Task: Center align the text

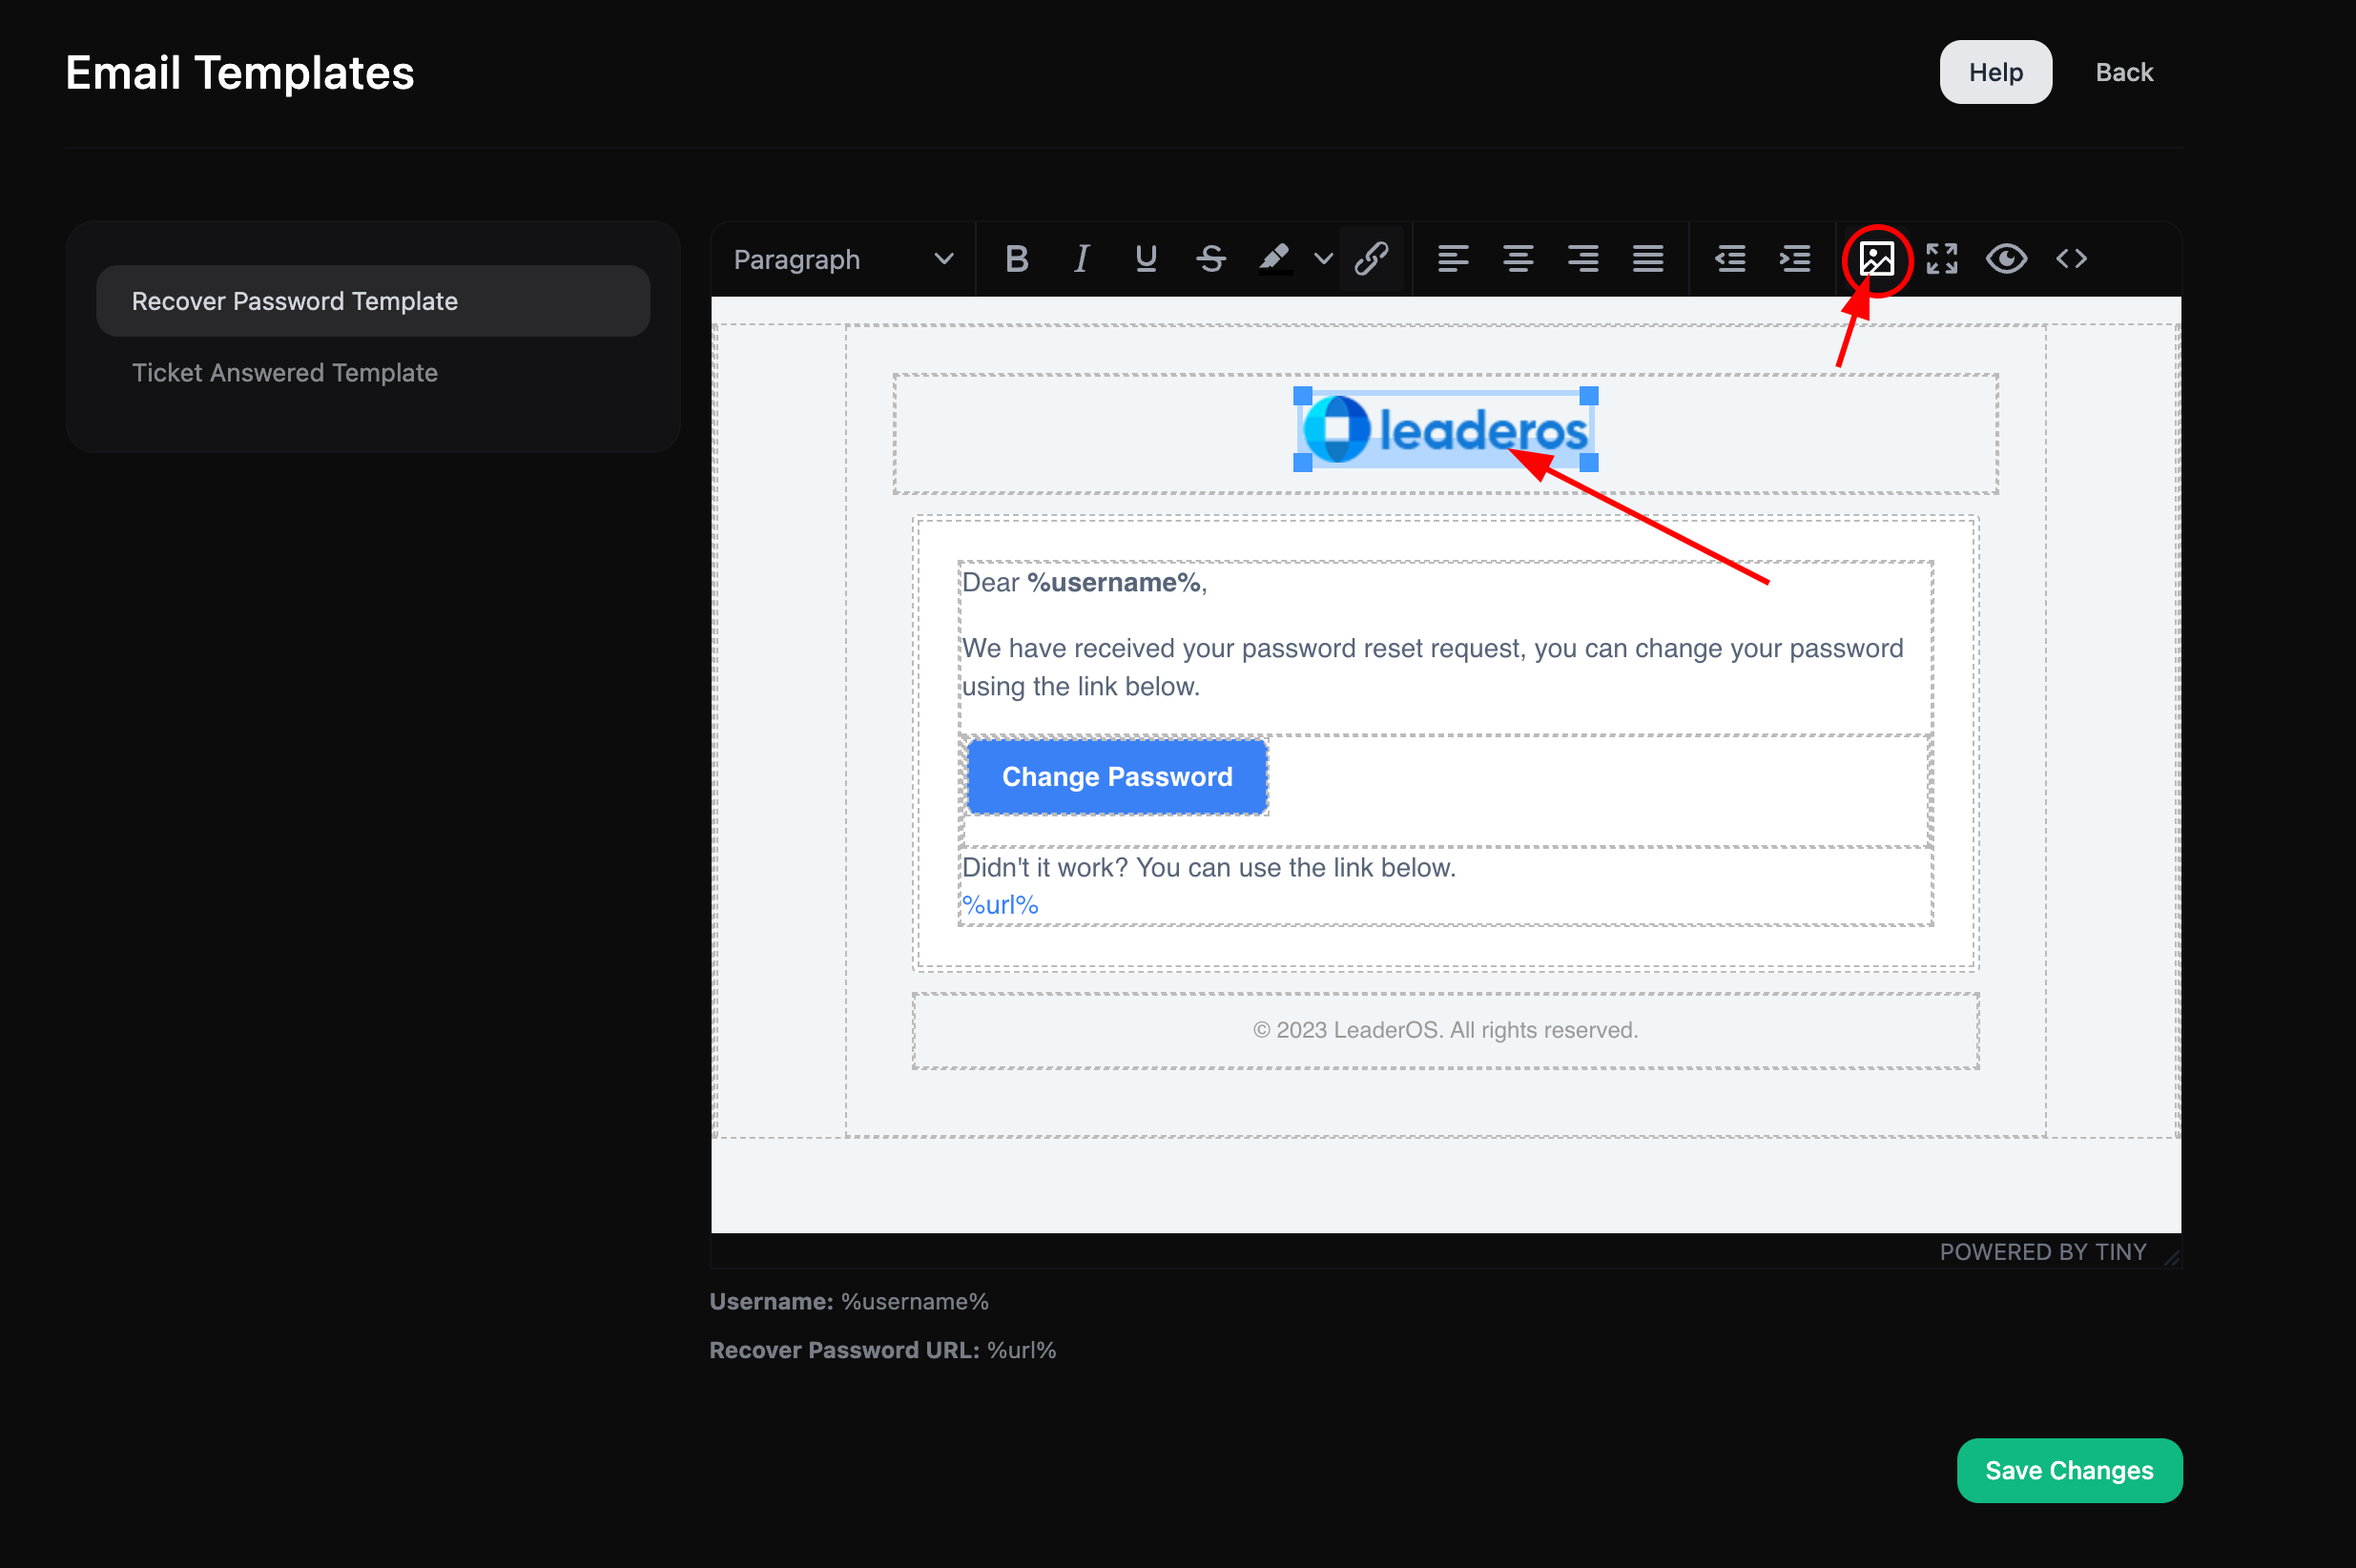Action: pos(1518,259)
